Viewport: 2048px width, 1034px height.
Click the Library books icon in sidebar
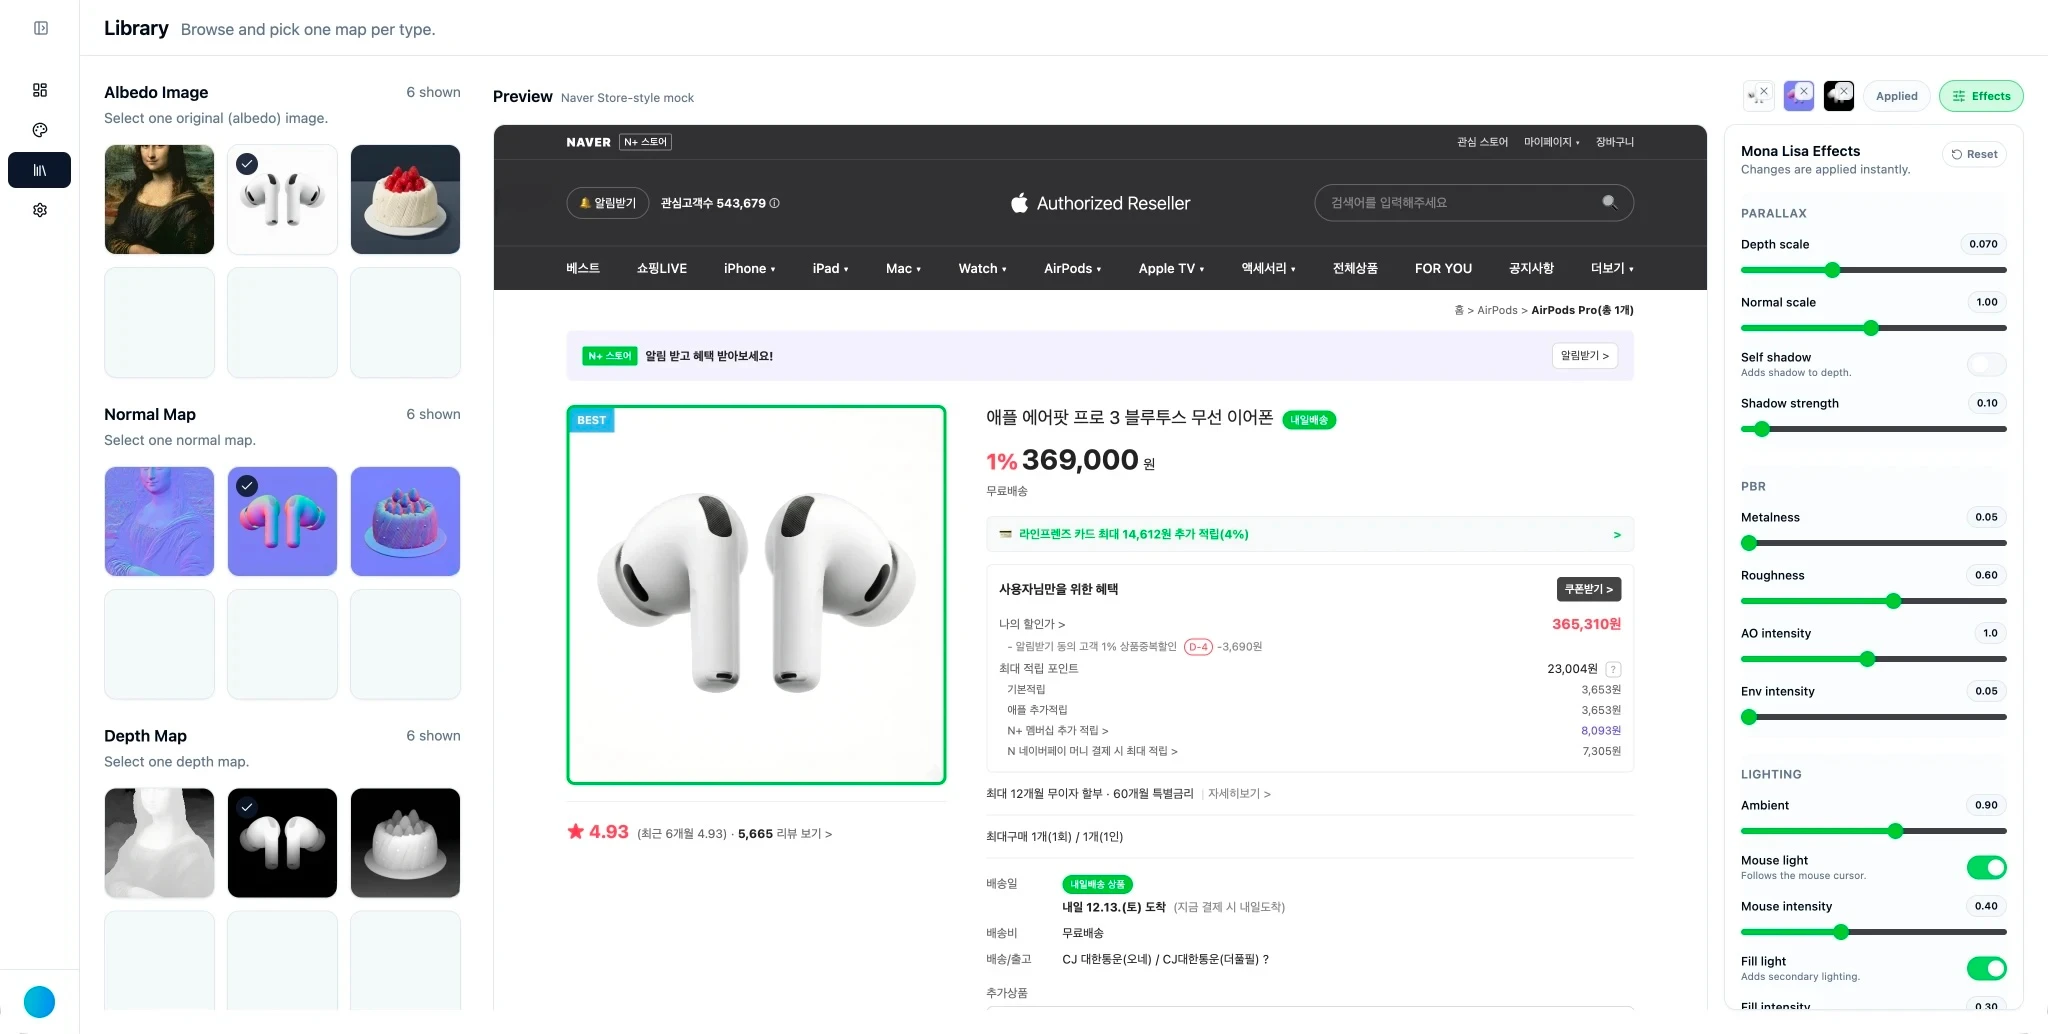40,170
